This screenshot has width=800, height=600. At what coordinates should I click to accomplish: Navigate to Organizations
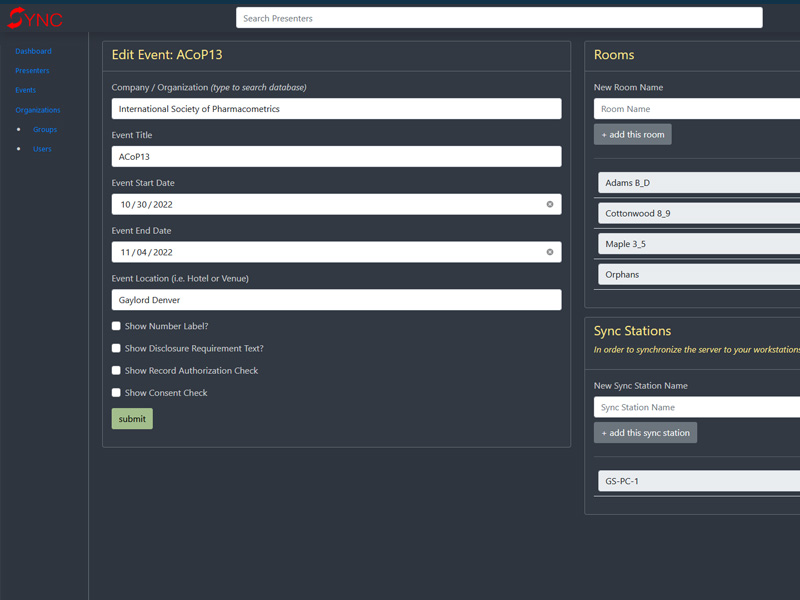click(x=38, y=110)
